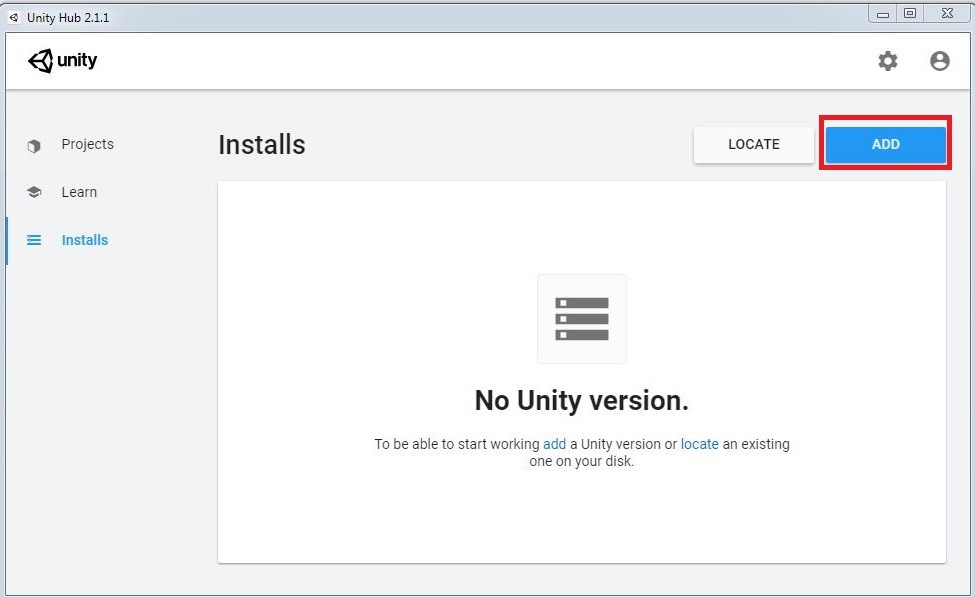
Task: Select the Projects cube icon in sidebar
Action: click(x=35, y=145)
